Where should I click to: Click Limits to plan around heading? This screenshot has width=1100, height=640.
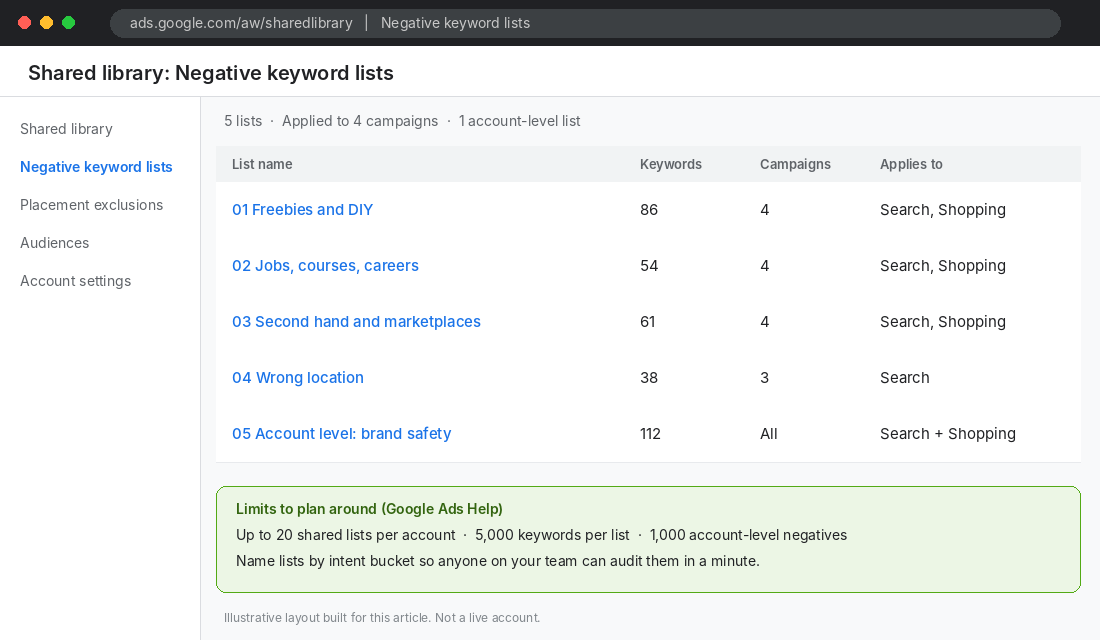click(369, 509)
